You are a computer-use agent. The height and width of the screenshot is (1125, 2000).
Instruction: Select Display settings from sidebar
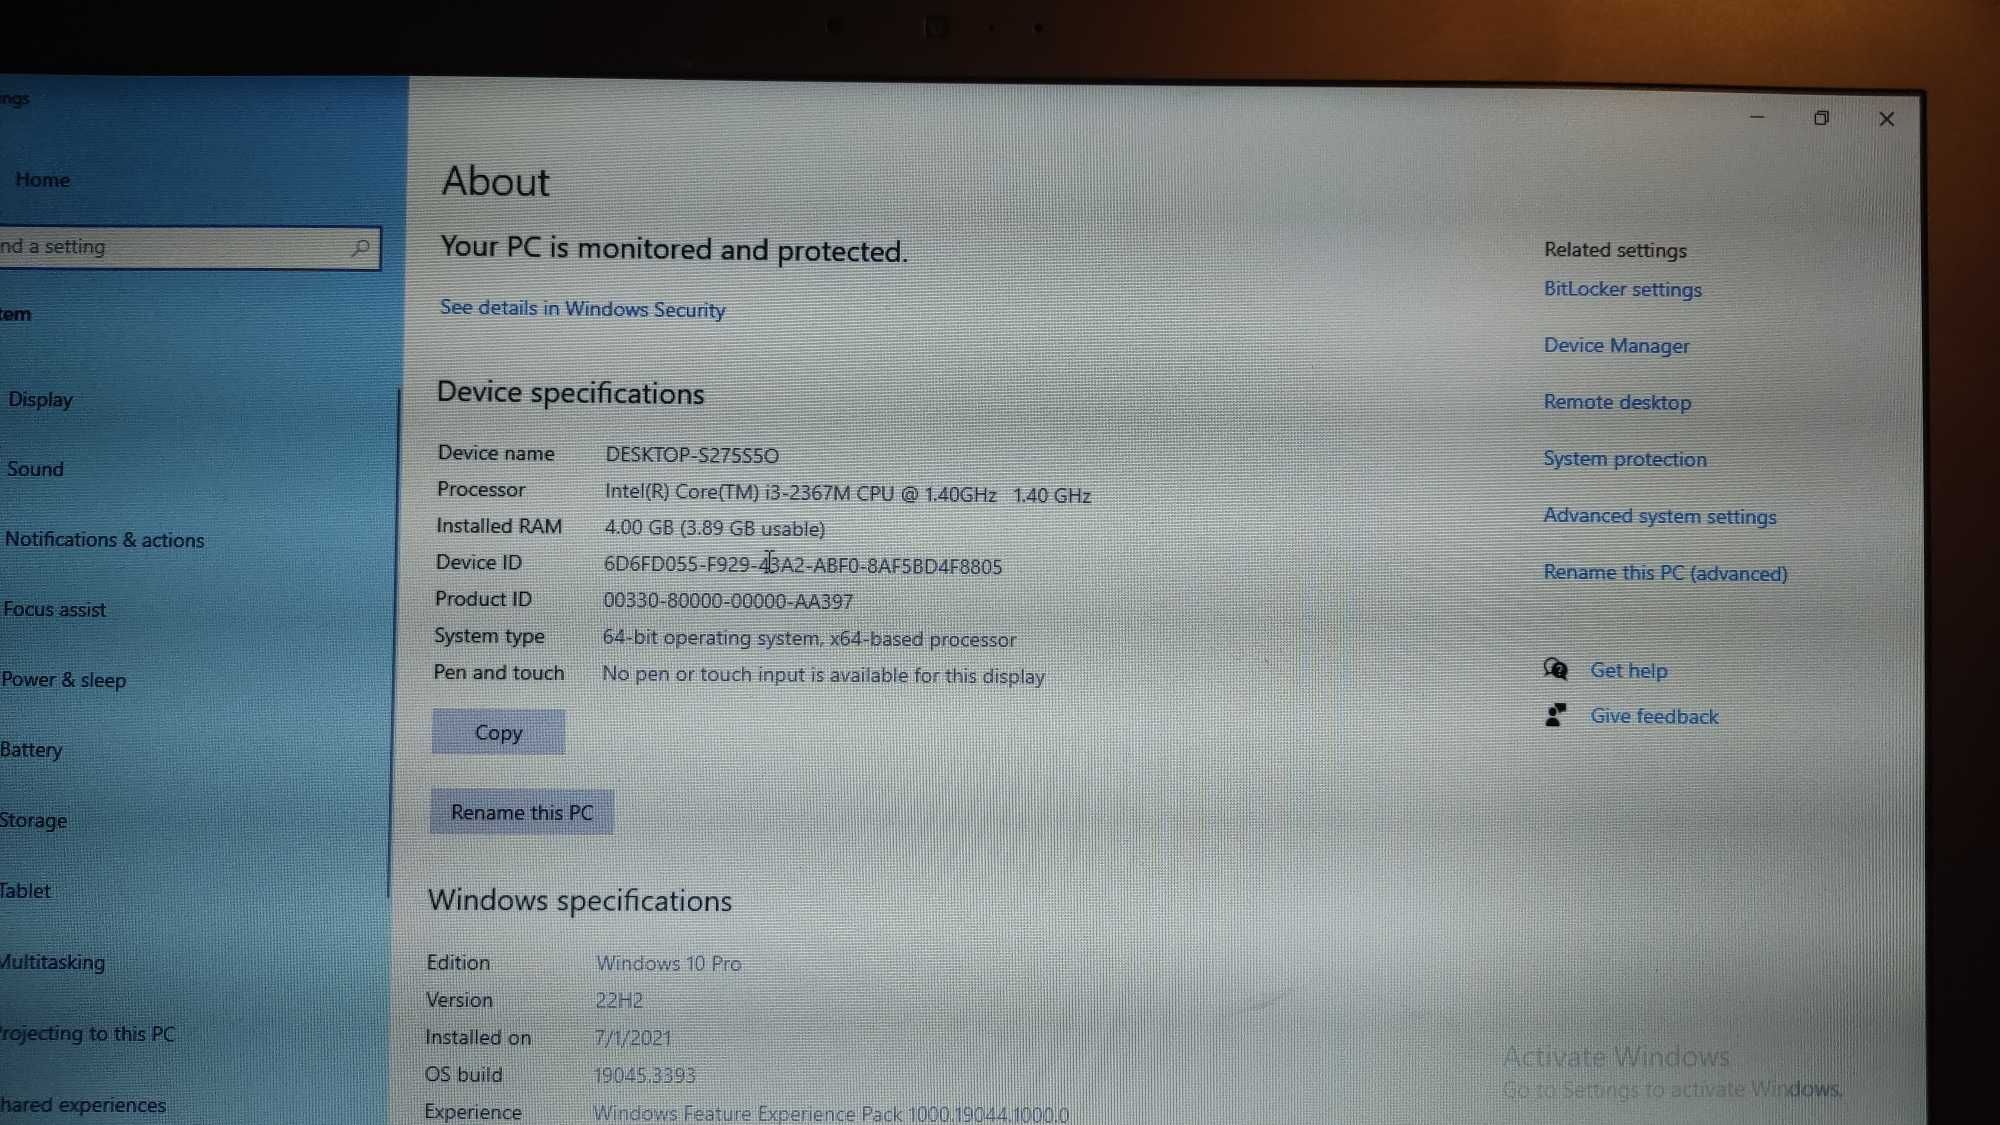pos(40,398)
